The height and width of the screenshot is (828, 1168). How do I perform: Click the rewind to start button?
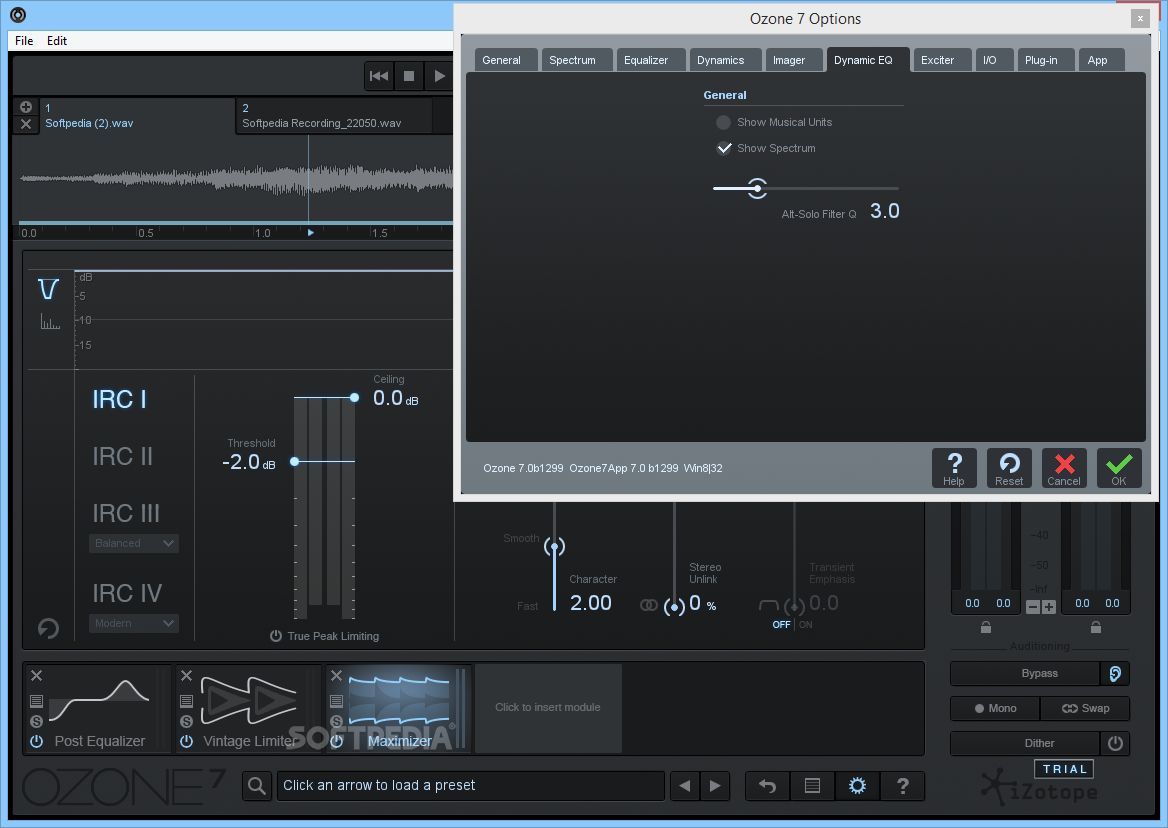378,76
